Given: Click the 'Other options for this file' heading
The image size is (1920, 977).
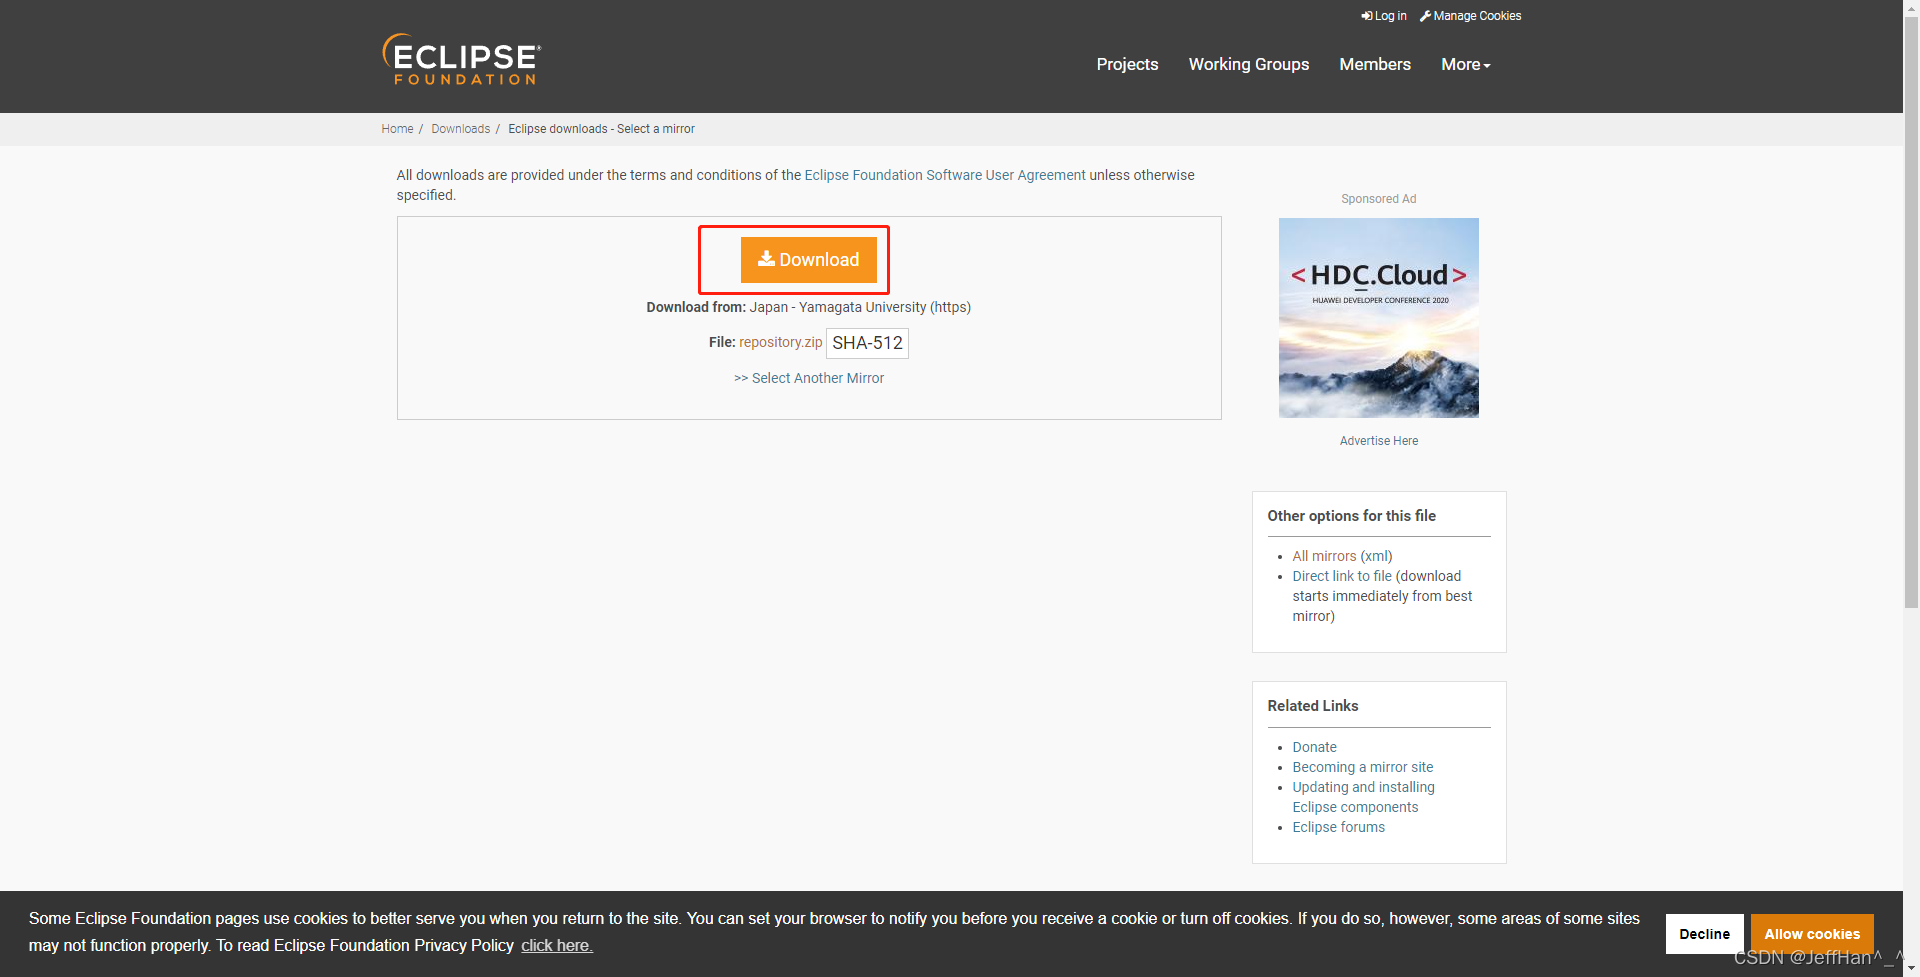Looking at the screenshot, I should [x=1352, y=516].
